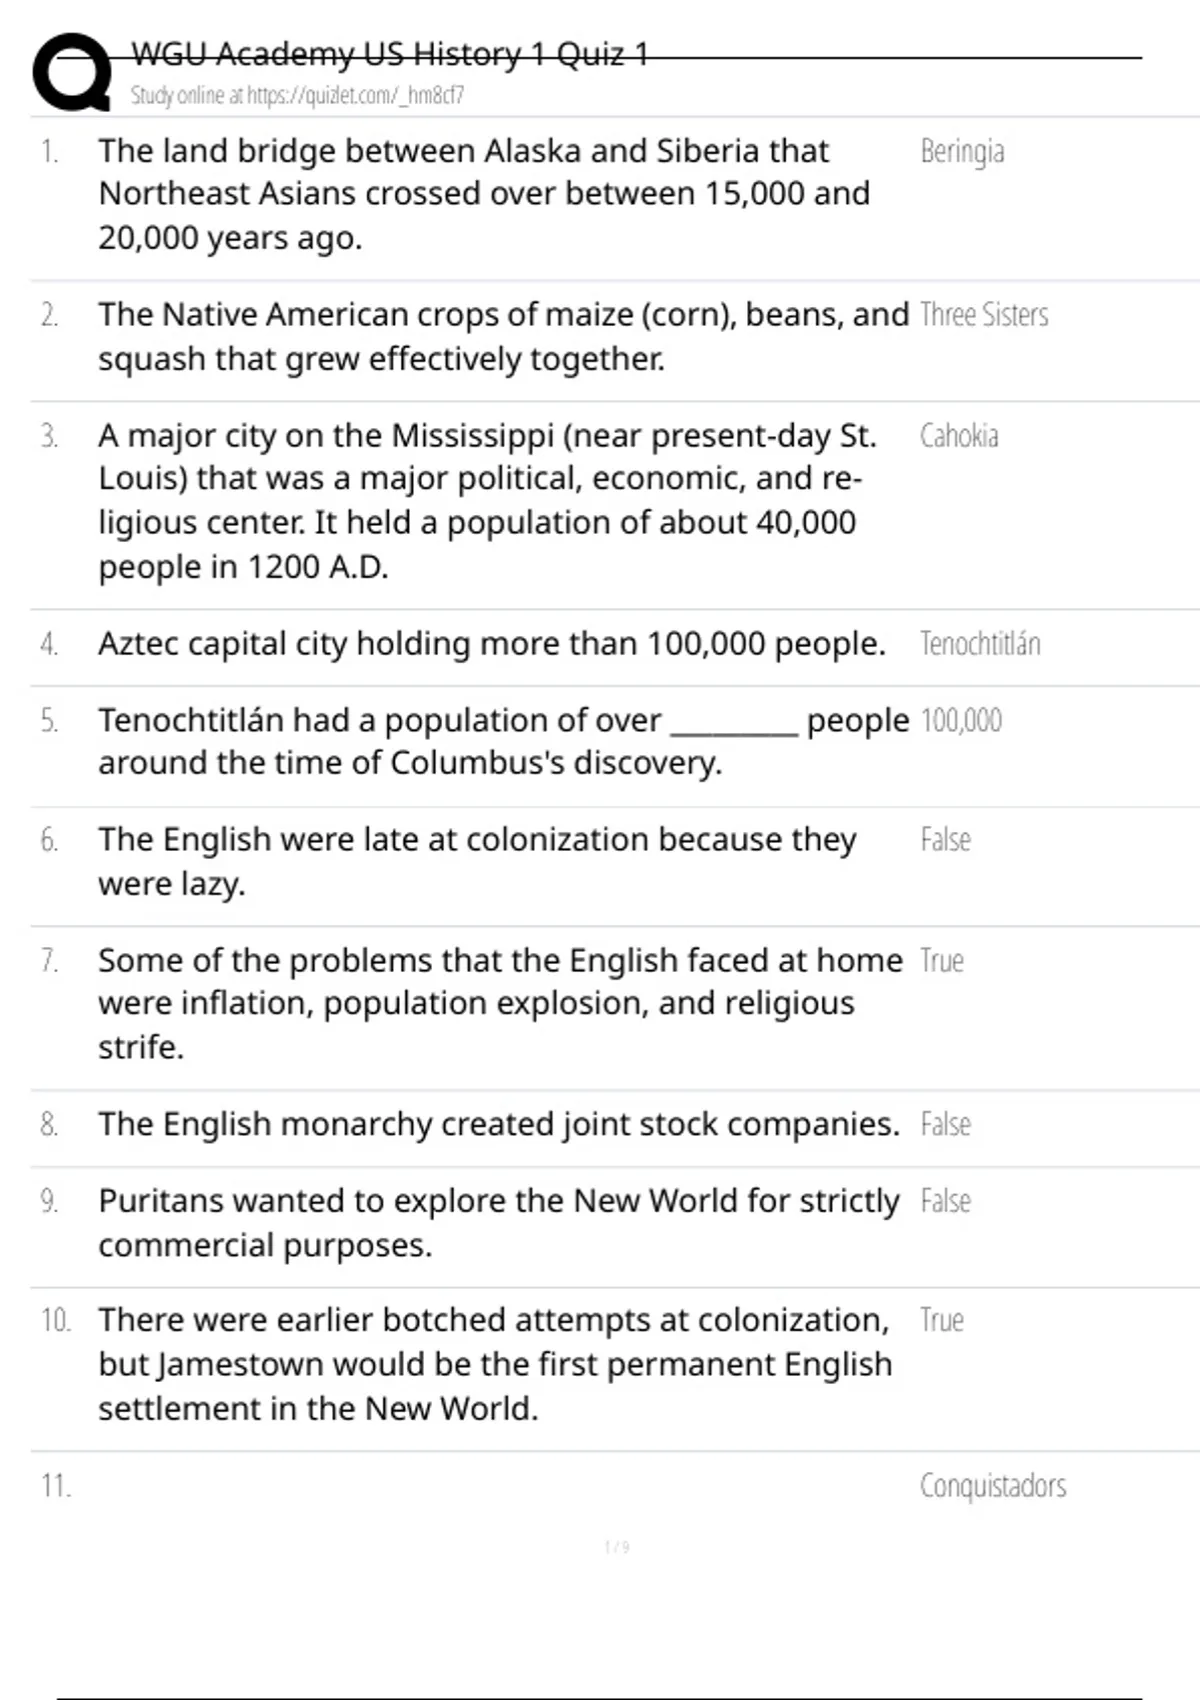The image size is (1200, 1700).
Task: Open the quizlet.com study online link
Action: coord(297,96)
